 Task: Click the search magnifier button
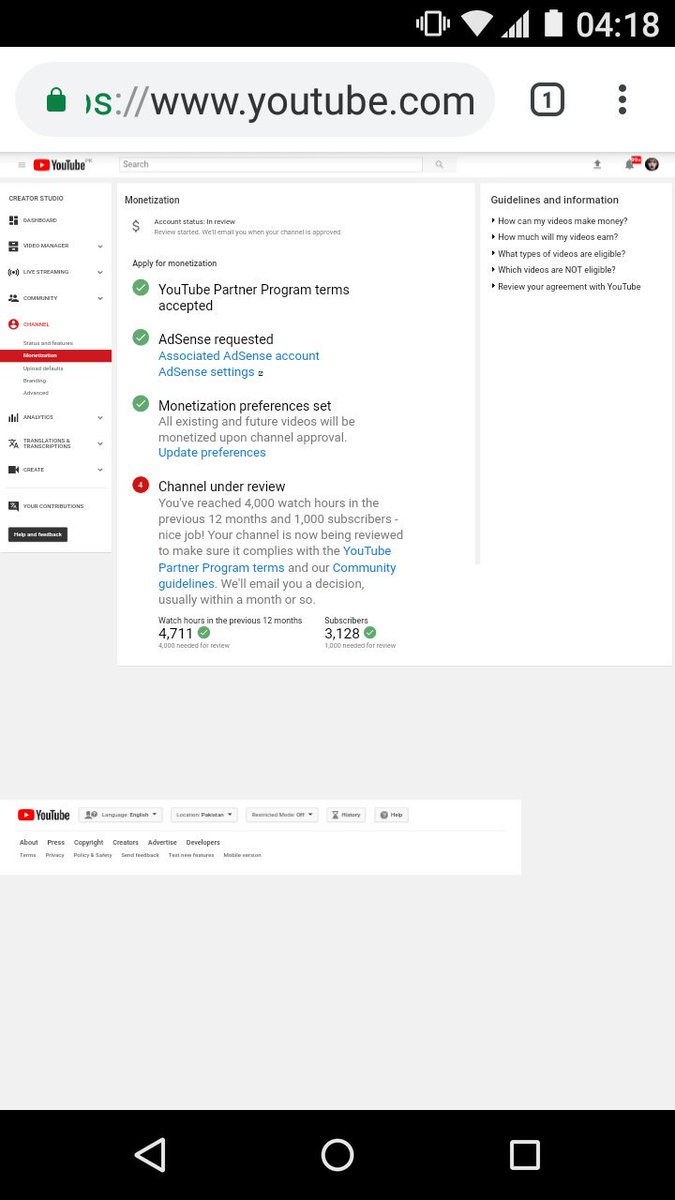(x=439, y=165)
